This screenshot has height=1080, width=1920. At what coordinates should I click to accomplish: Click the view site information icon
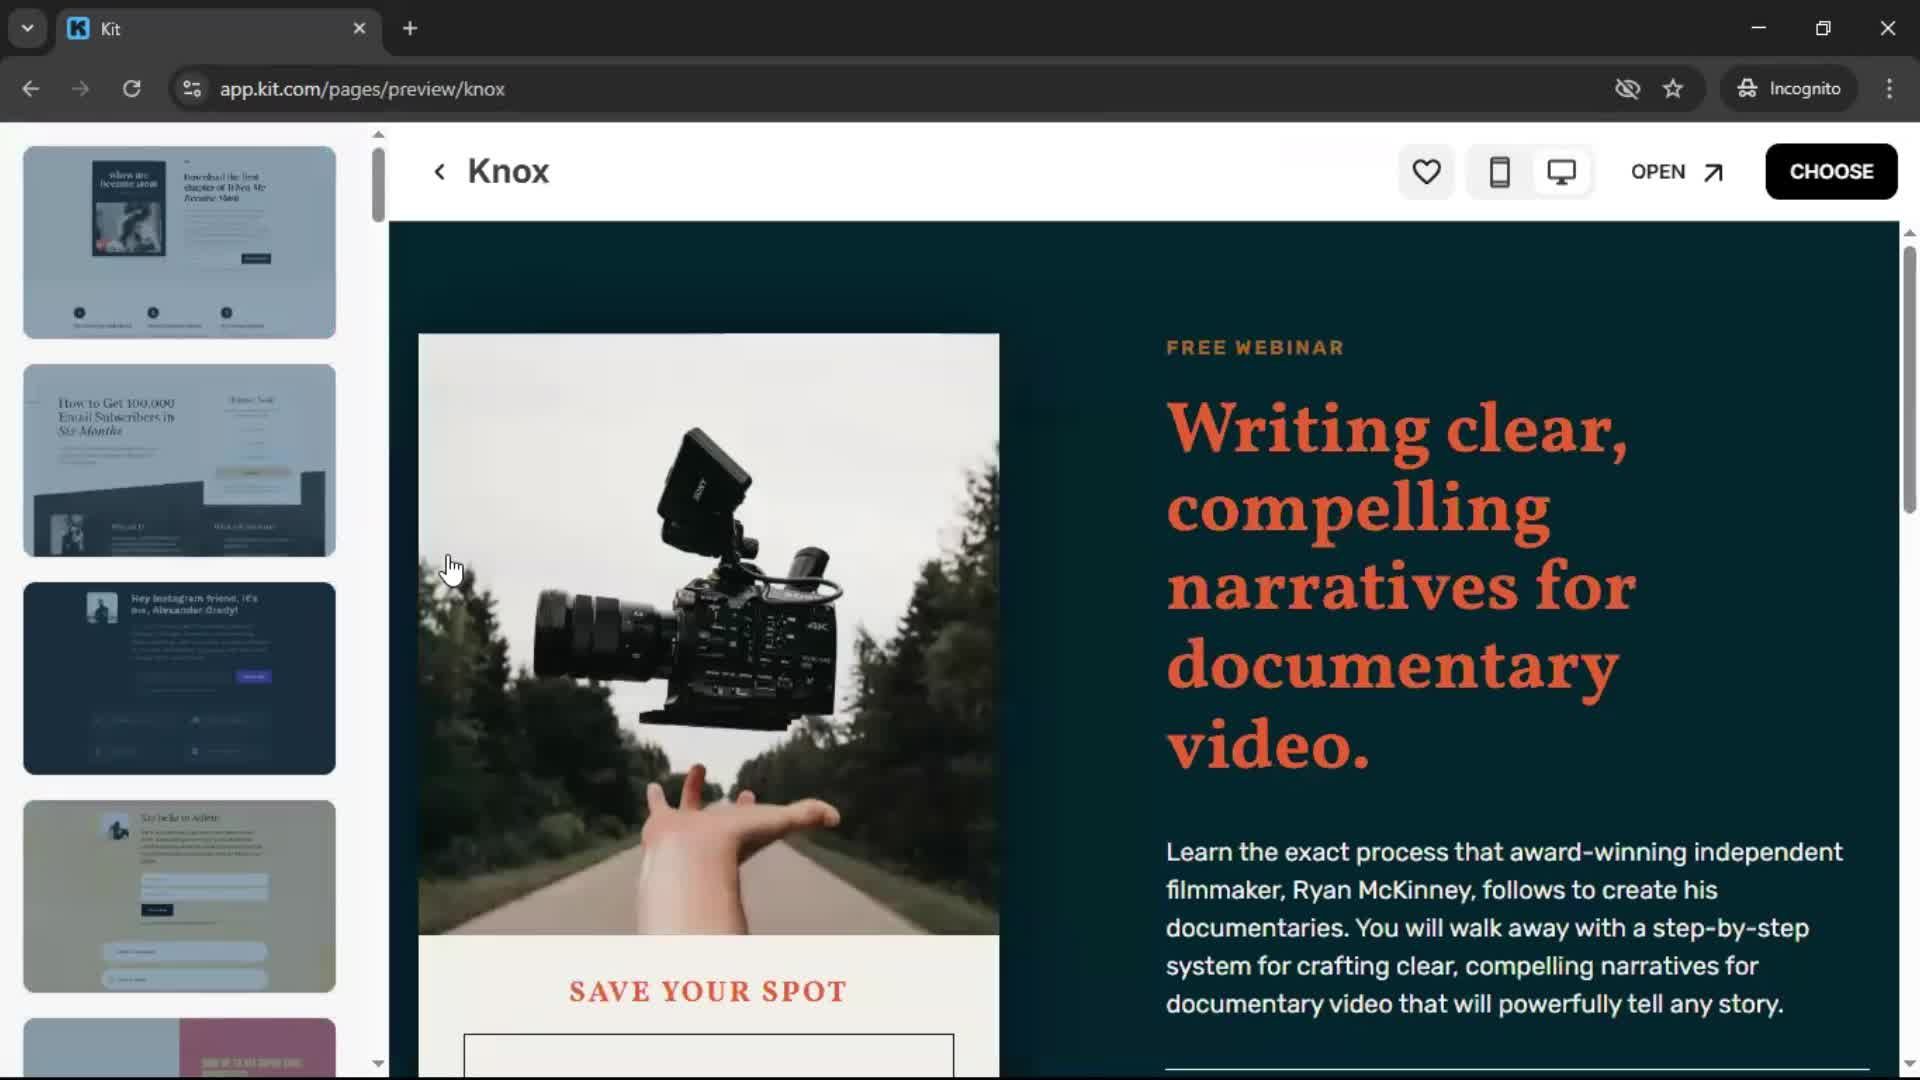coord(191,88)
